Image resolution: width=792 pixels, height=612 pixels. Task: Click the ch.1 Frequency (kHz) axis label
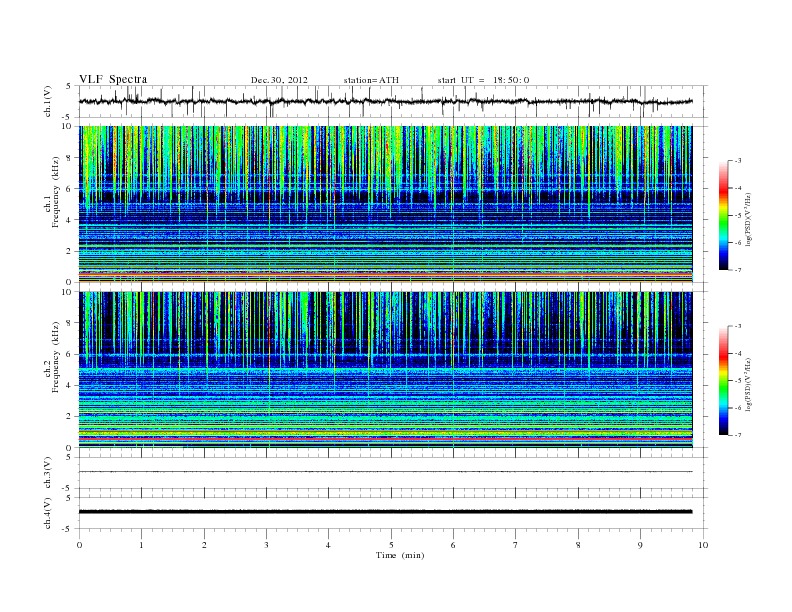(51, 191)
